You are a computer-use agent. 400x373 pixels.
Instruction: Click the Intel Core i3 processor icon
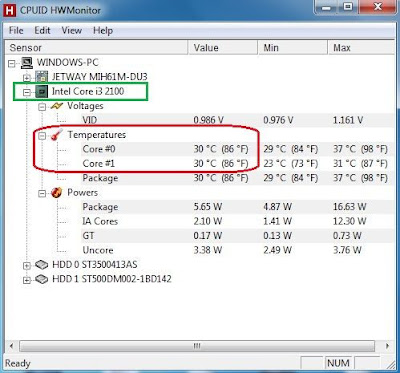click(x=42, y=92)
